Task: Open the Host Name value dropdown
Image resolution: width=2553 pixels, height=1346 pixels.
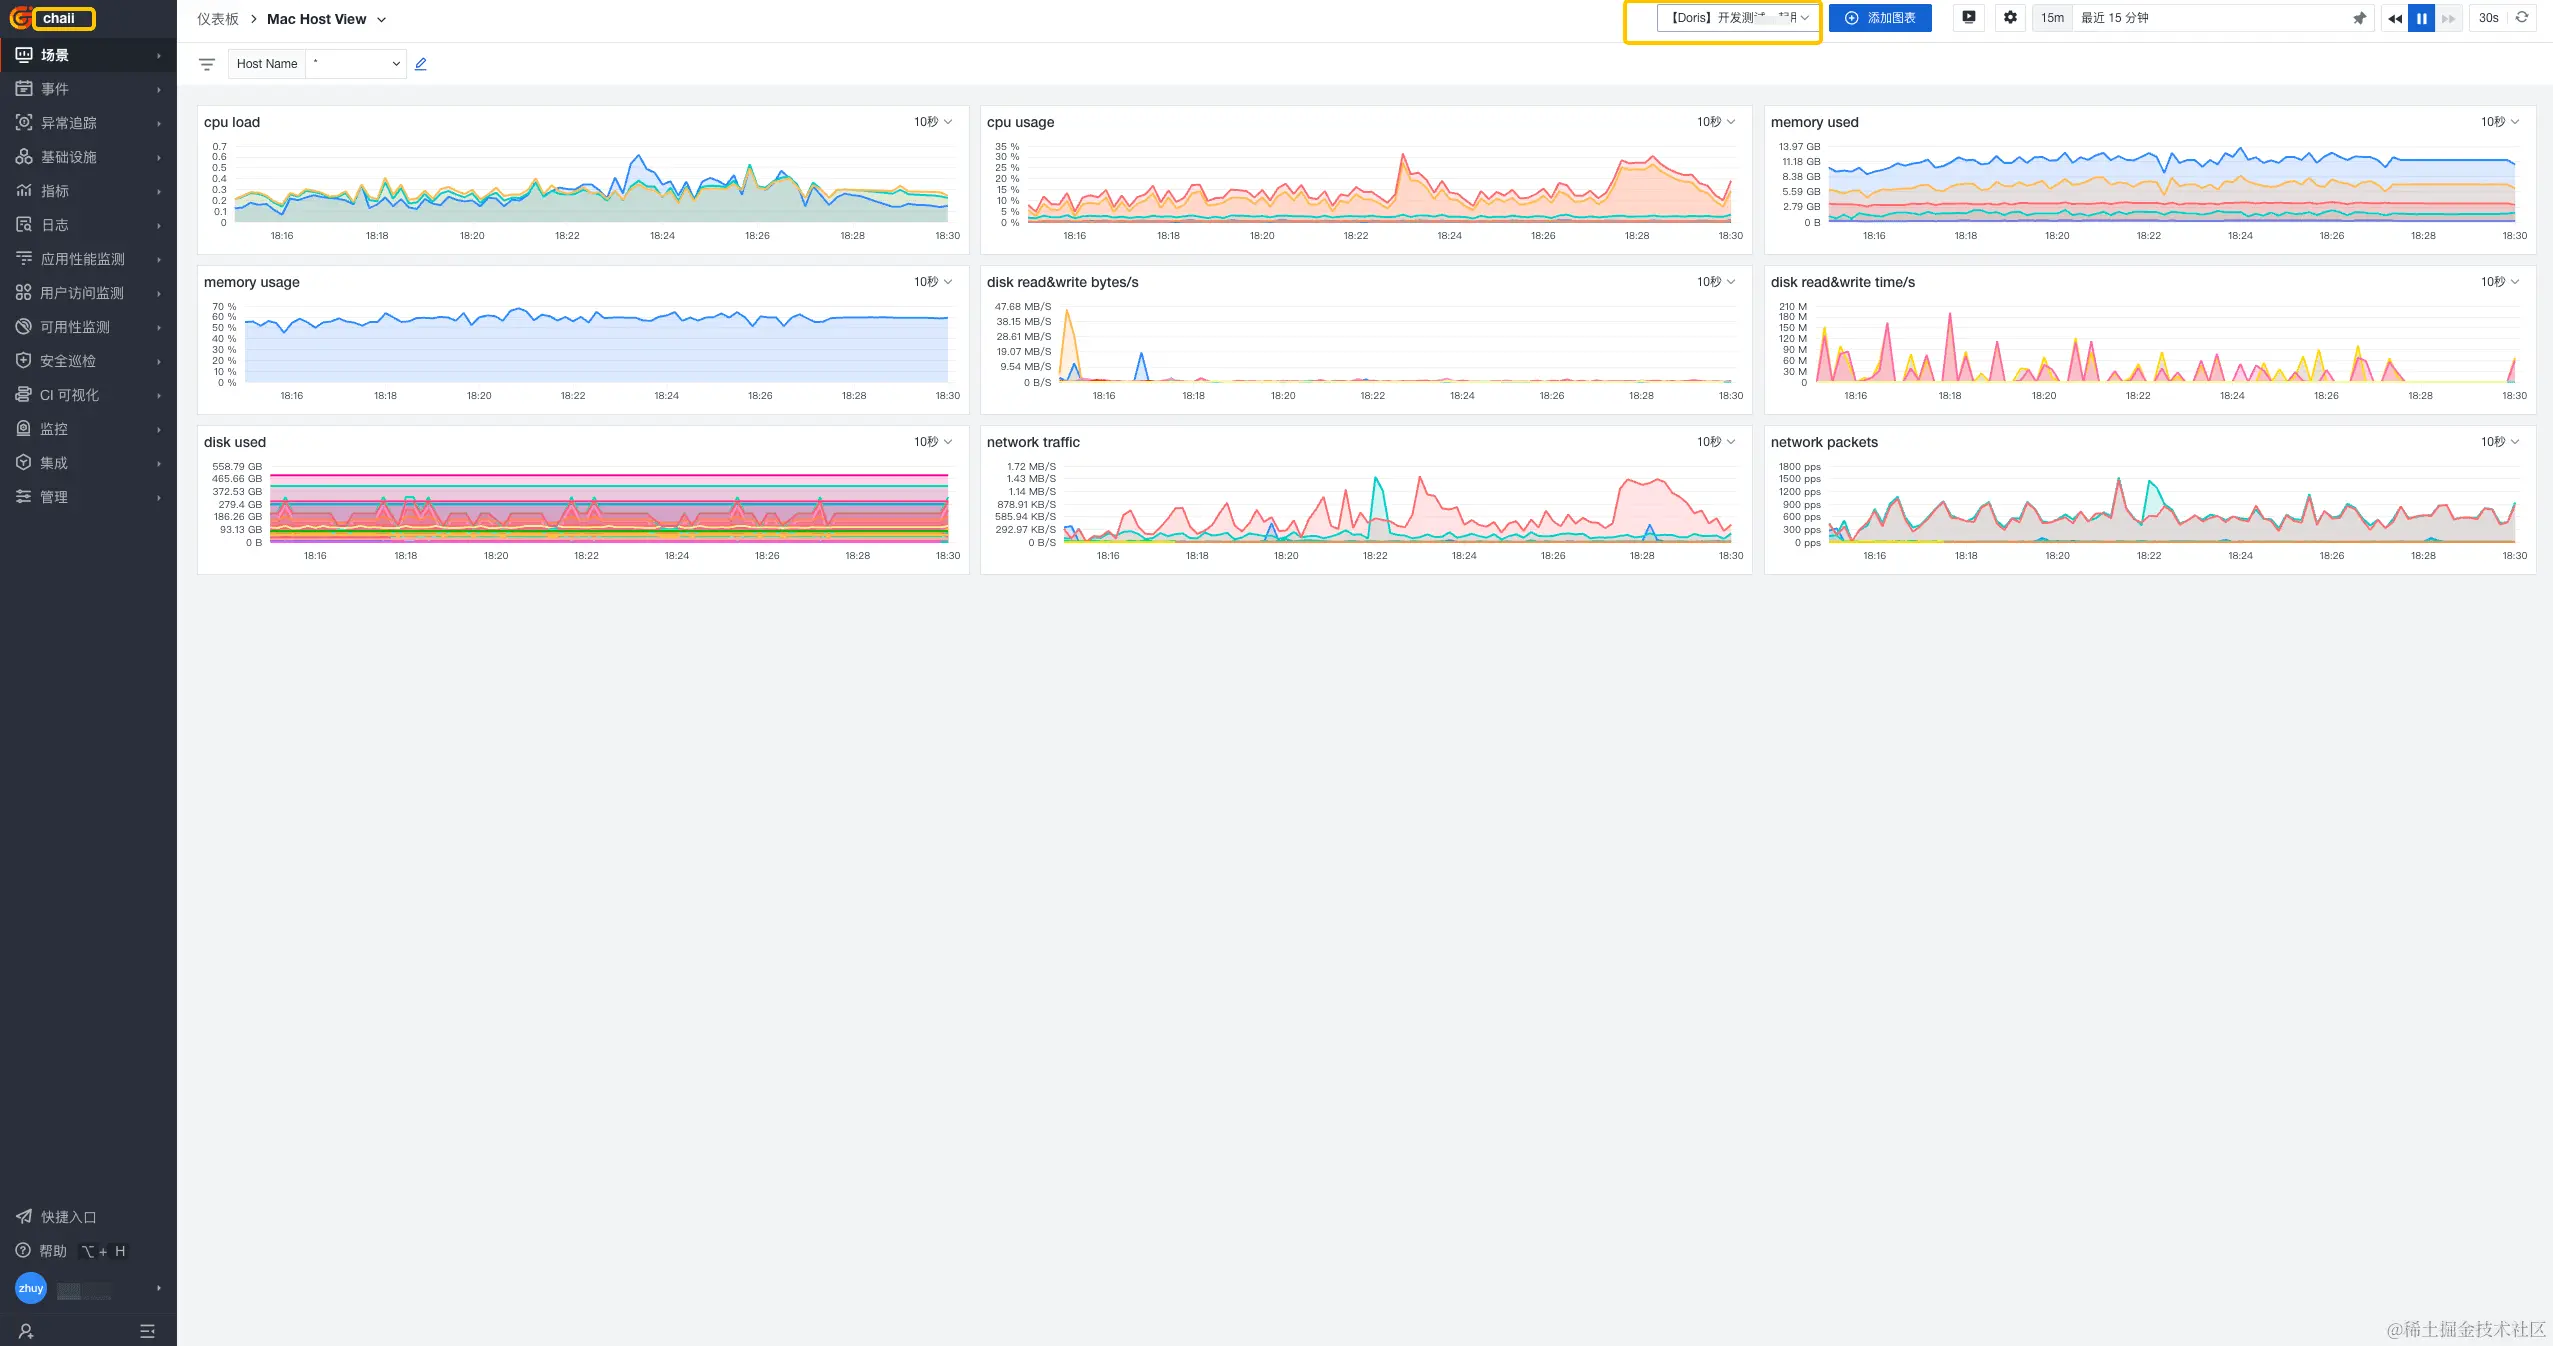Action: tap(356, 64)
